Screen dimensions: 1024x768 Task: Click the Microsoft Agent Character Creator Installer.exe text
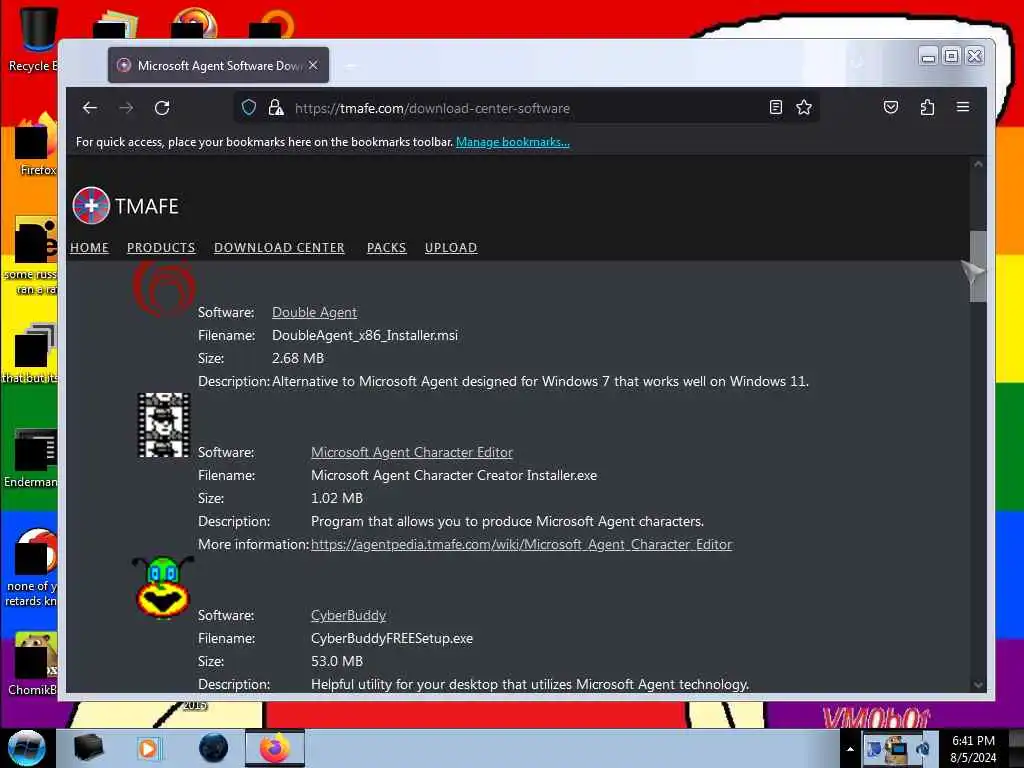(454, 475)
